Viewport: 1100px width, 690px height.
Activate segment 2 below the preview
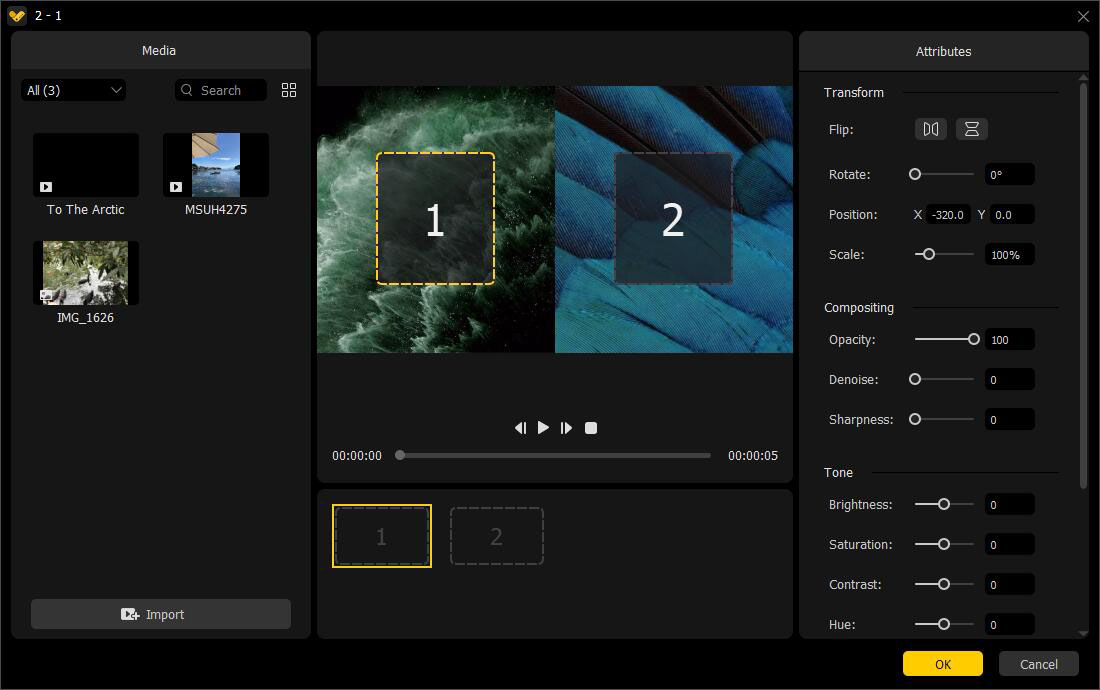(497, 535)
